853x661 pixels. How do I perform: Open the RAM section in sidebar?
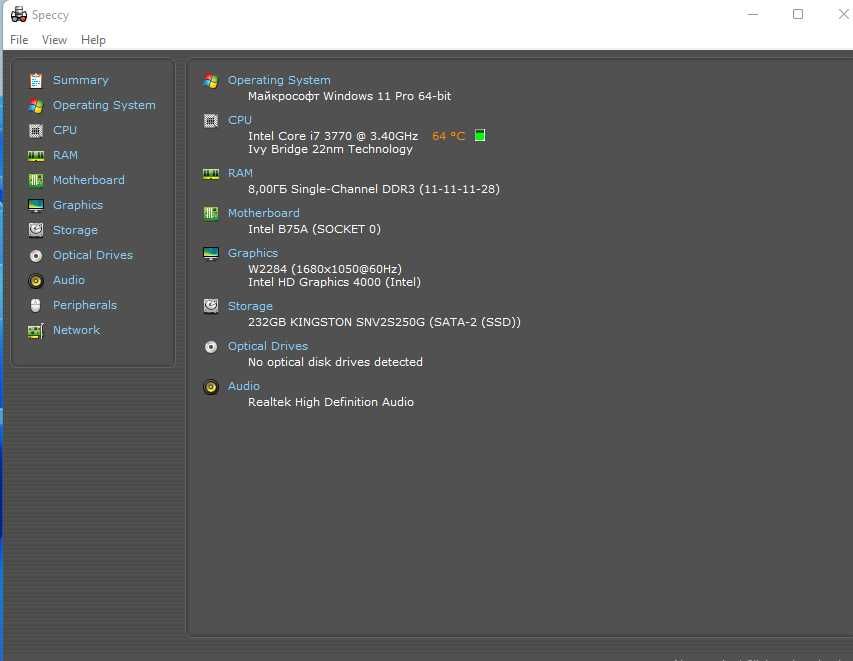click(65, 155)
